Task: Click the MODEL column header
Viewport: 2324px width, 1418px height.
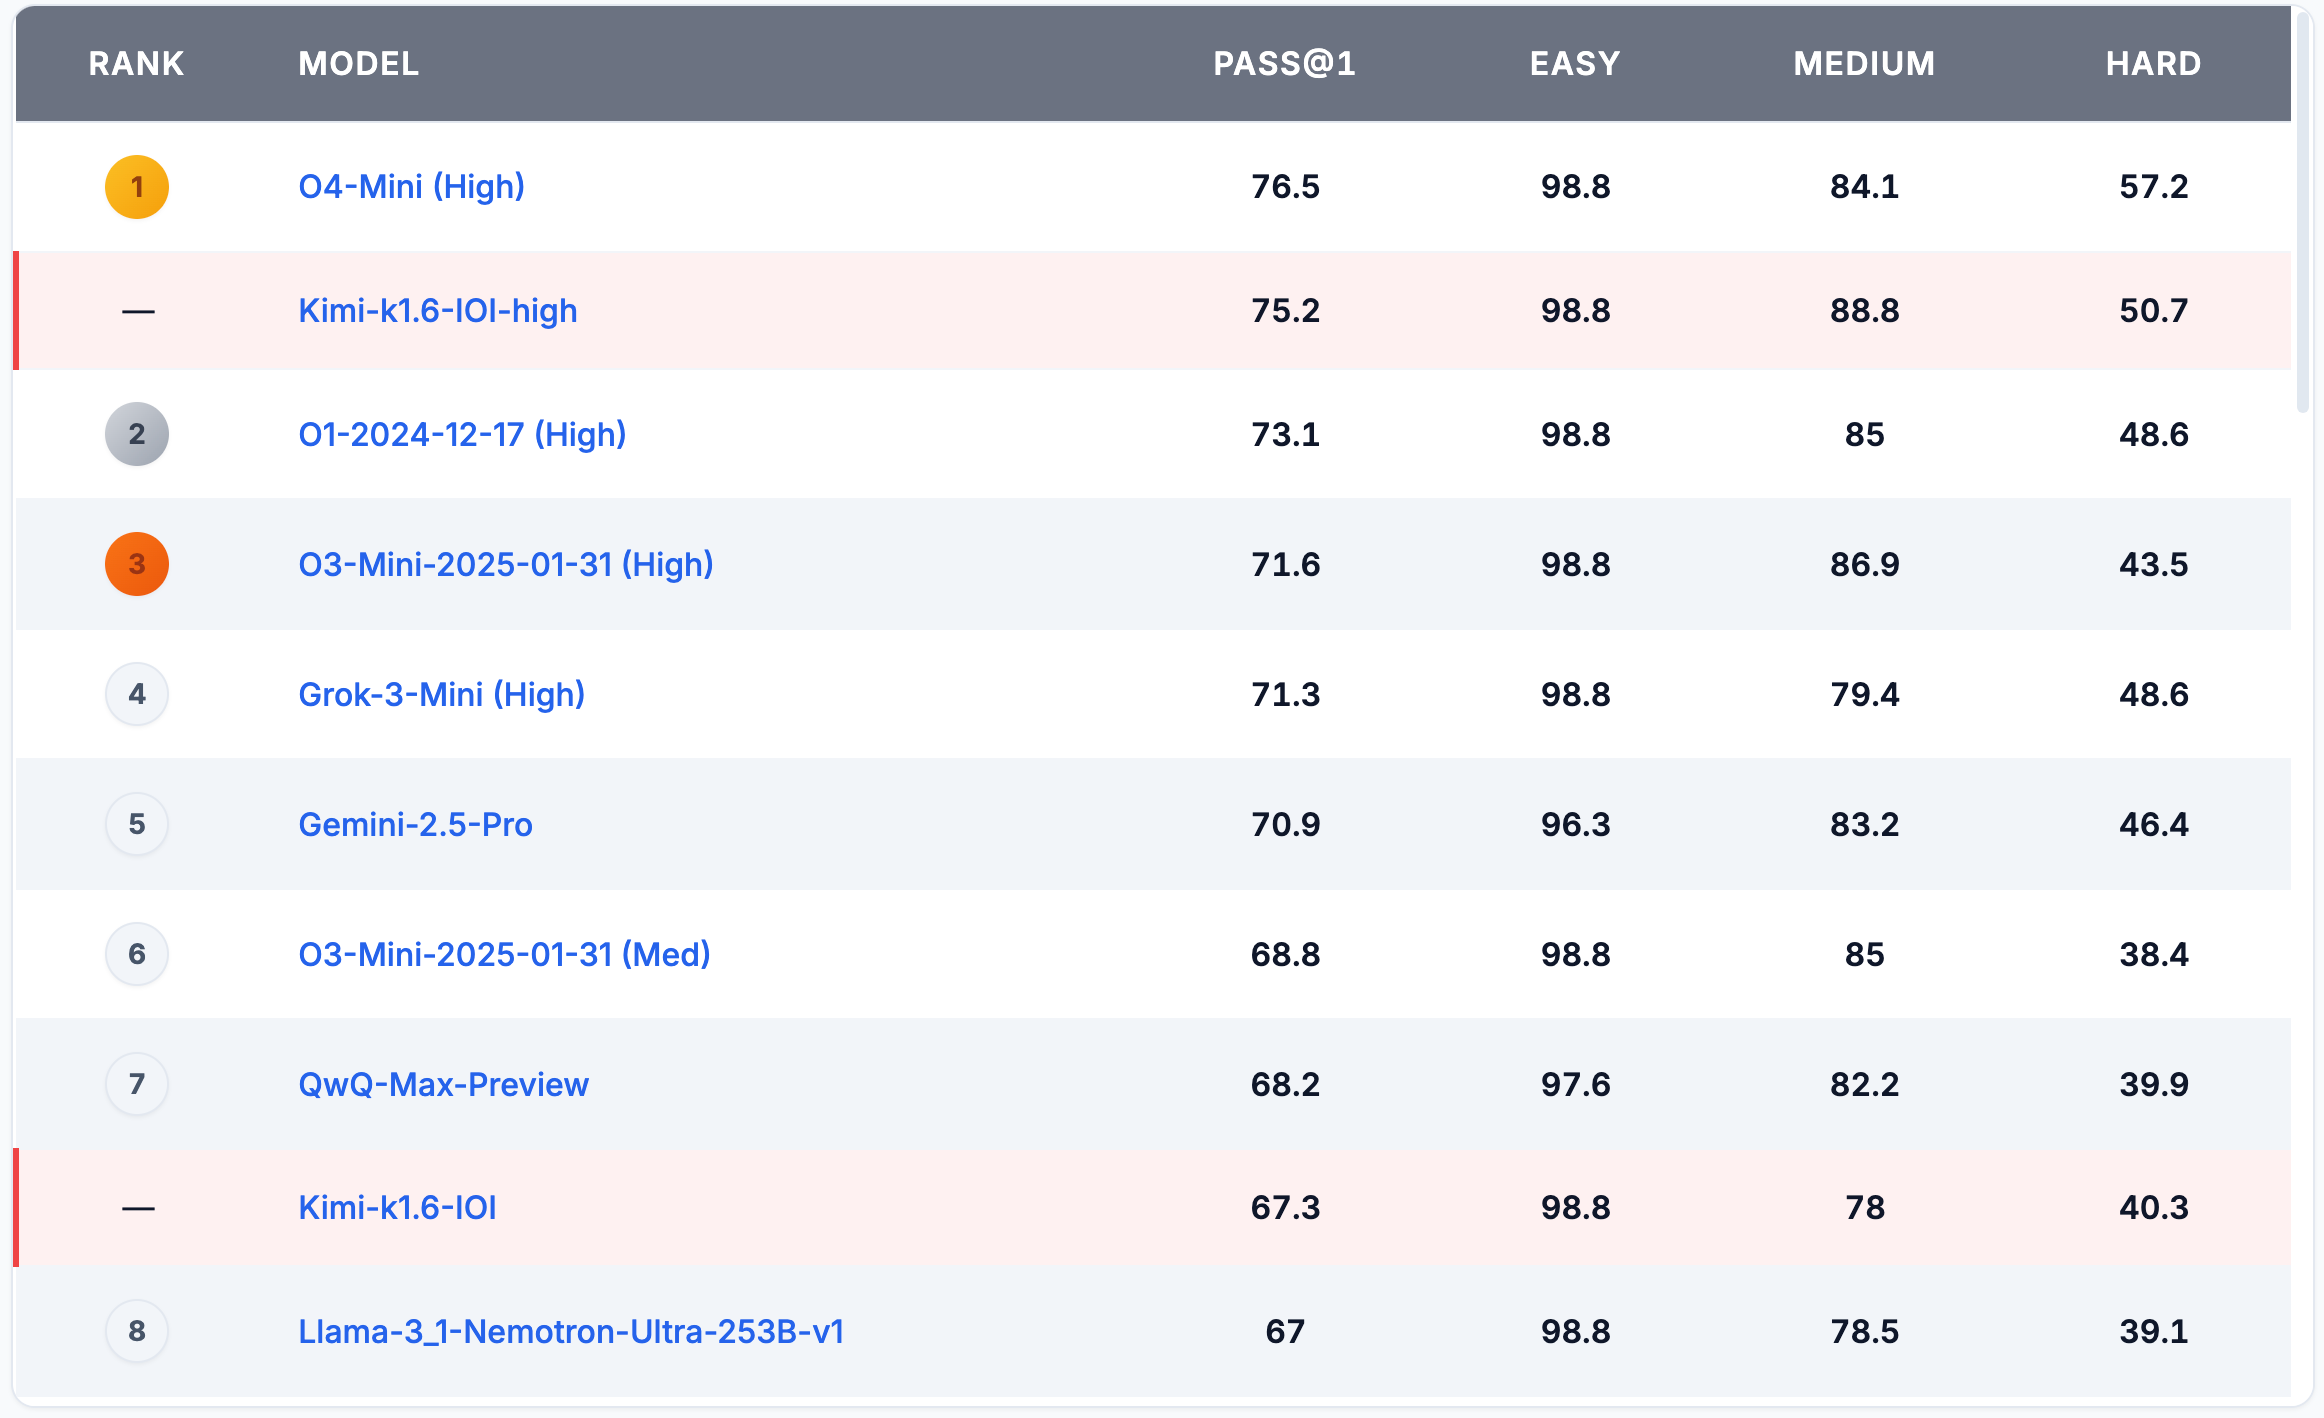Action: coord(358,64)
